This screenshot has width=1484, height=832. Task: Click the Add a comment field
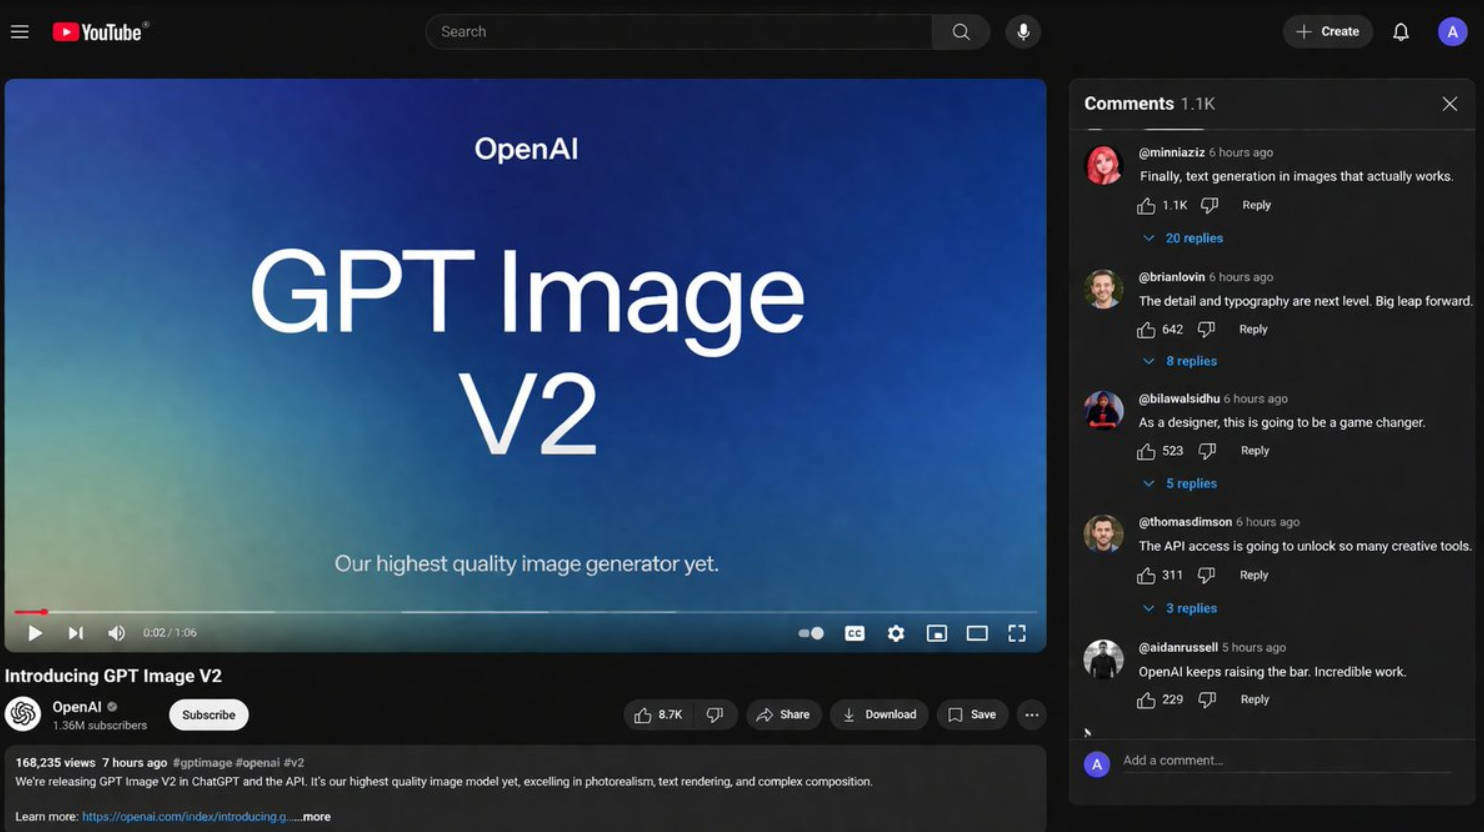pyautogui.click(x=1285, y=761)
